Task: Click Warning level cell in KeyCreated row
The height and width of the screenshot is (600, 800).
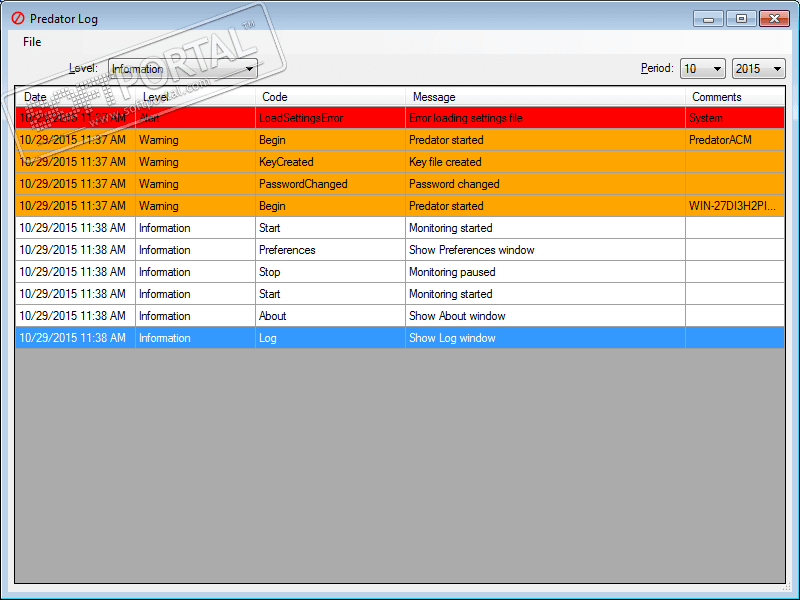Action: click(195, 162)
